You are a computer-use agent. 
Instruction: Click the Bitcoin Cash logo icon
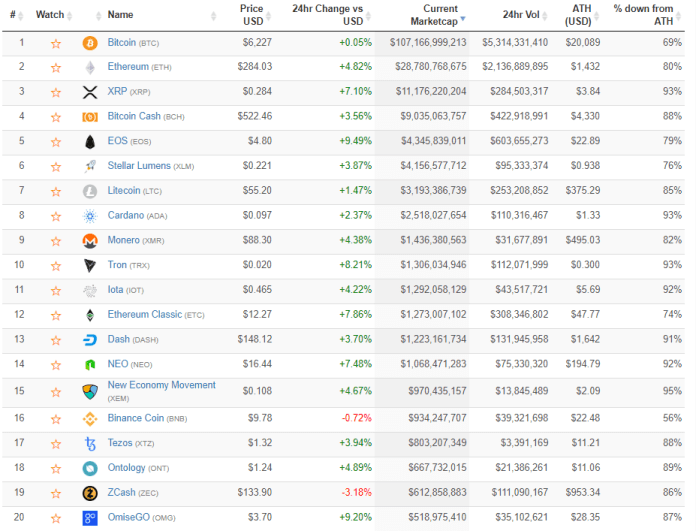coord(90,117)
